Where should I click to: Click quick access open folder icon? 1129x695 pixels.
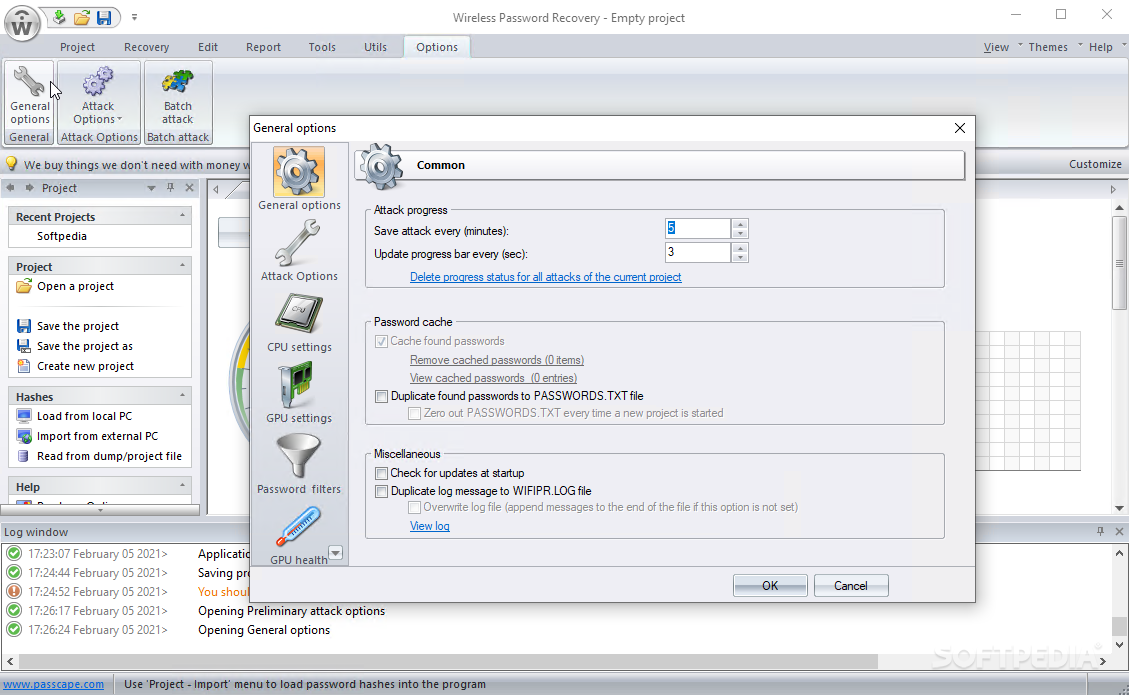pos(82,17)
